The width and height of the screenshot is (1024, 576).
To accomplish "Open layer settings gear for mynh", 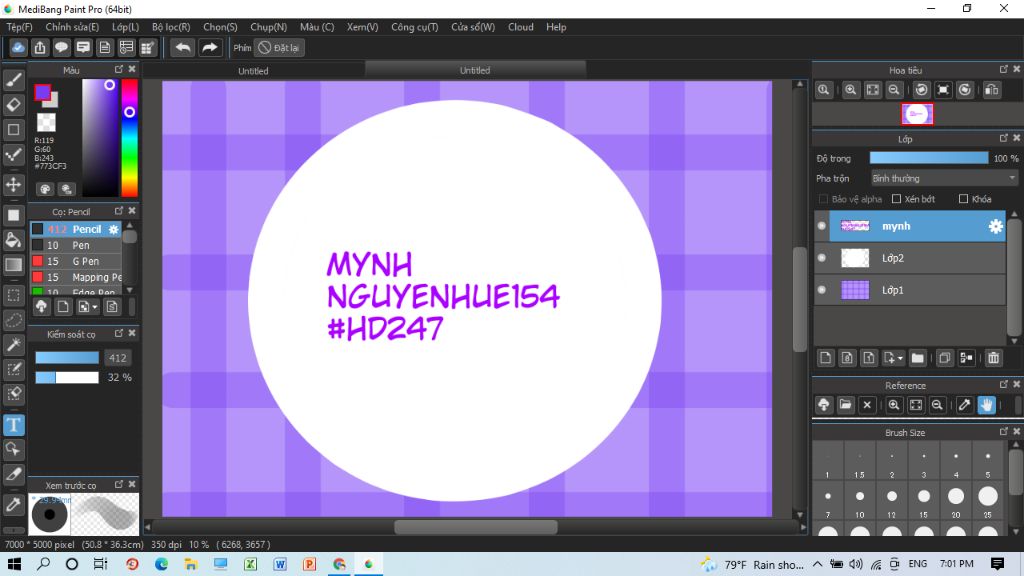I will [995, 226].
